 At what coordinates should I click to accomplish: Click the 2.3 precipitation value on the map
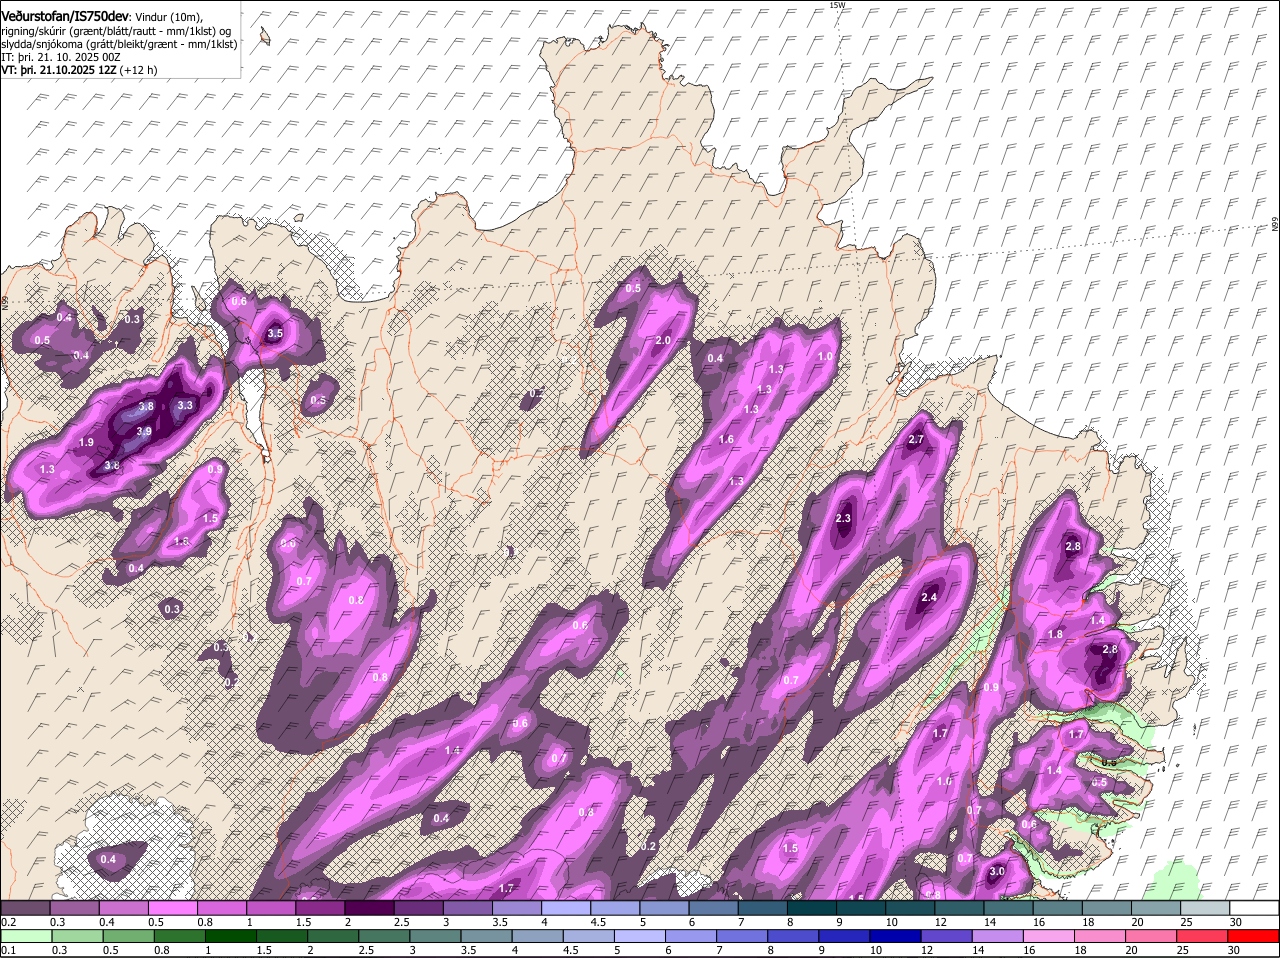pos(843,518)
